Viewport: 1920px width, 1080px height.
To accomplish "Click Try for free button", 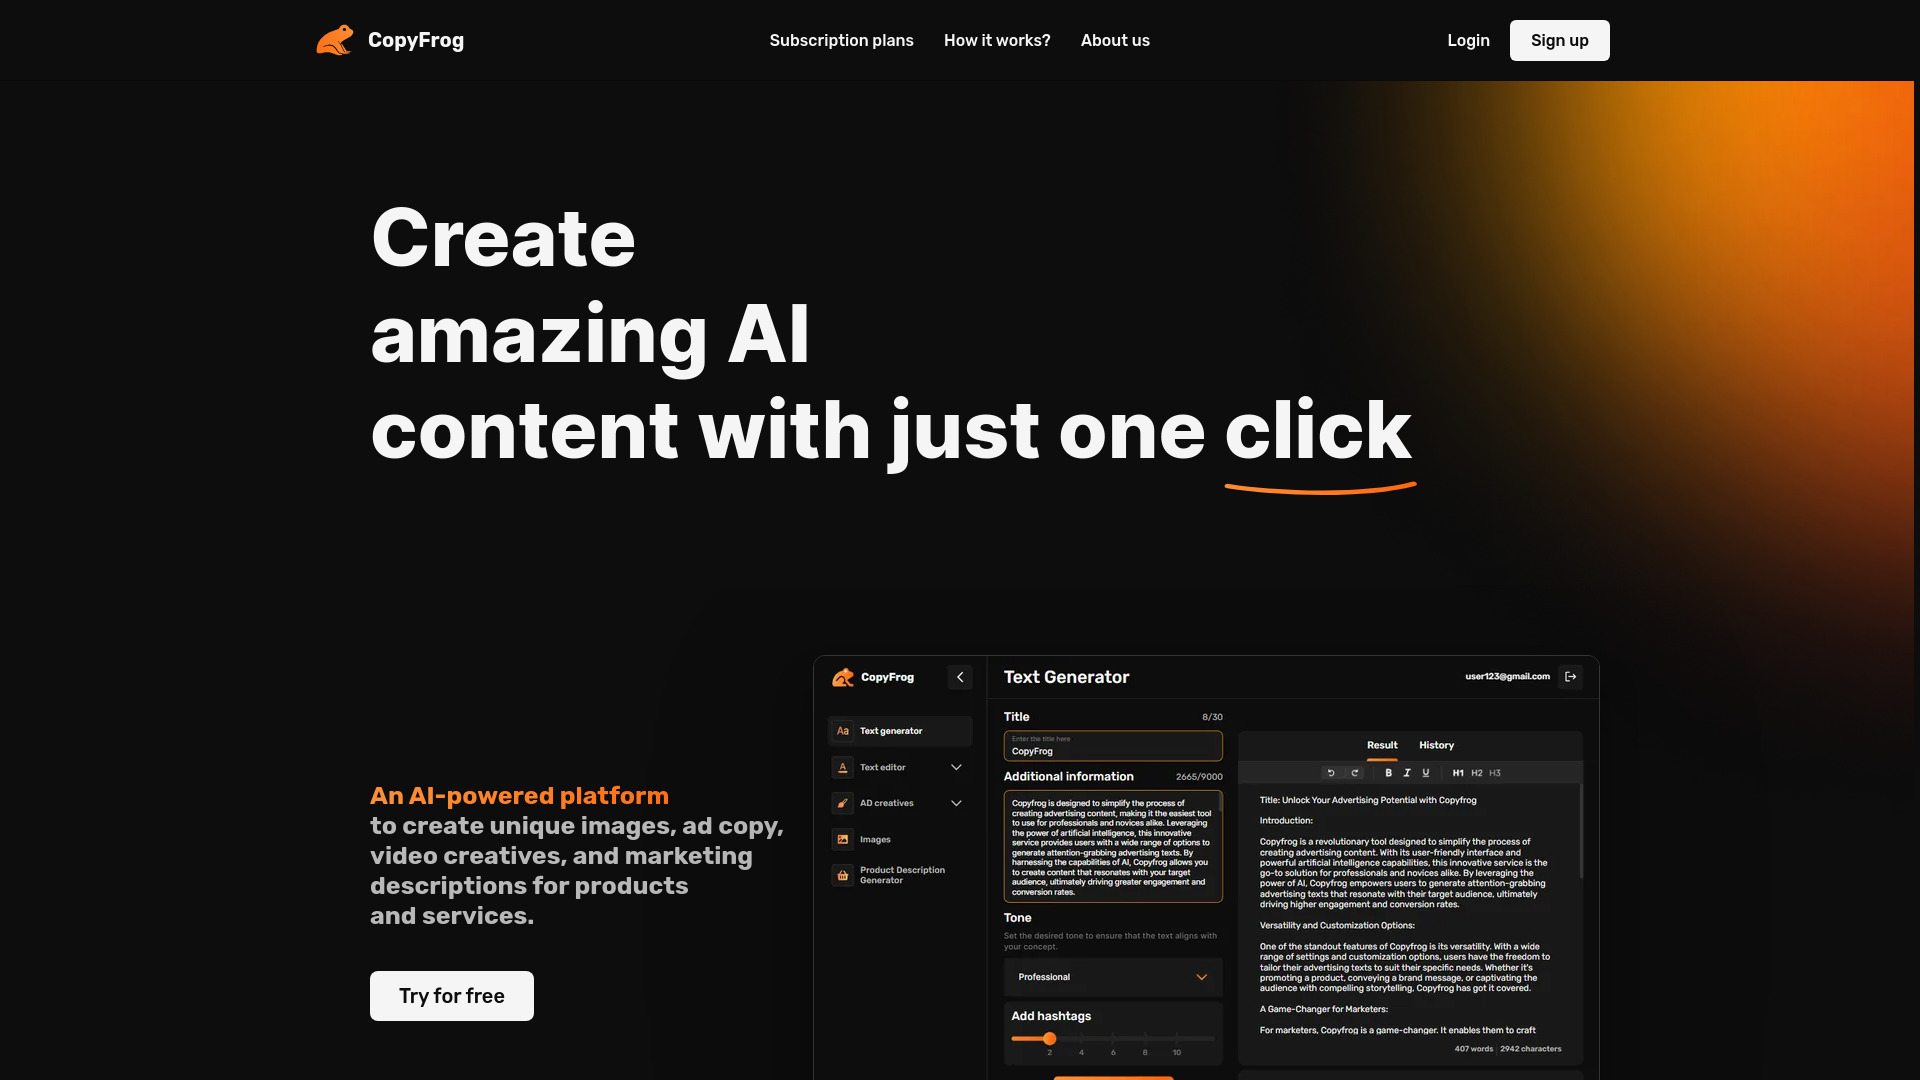I will (x=451, y=996).
